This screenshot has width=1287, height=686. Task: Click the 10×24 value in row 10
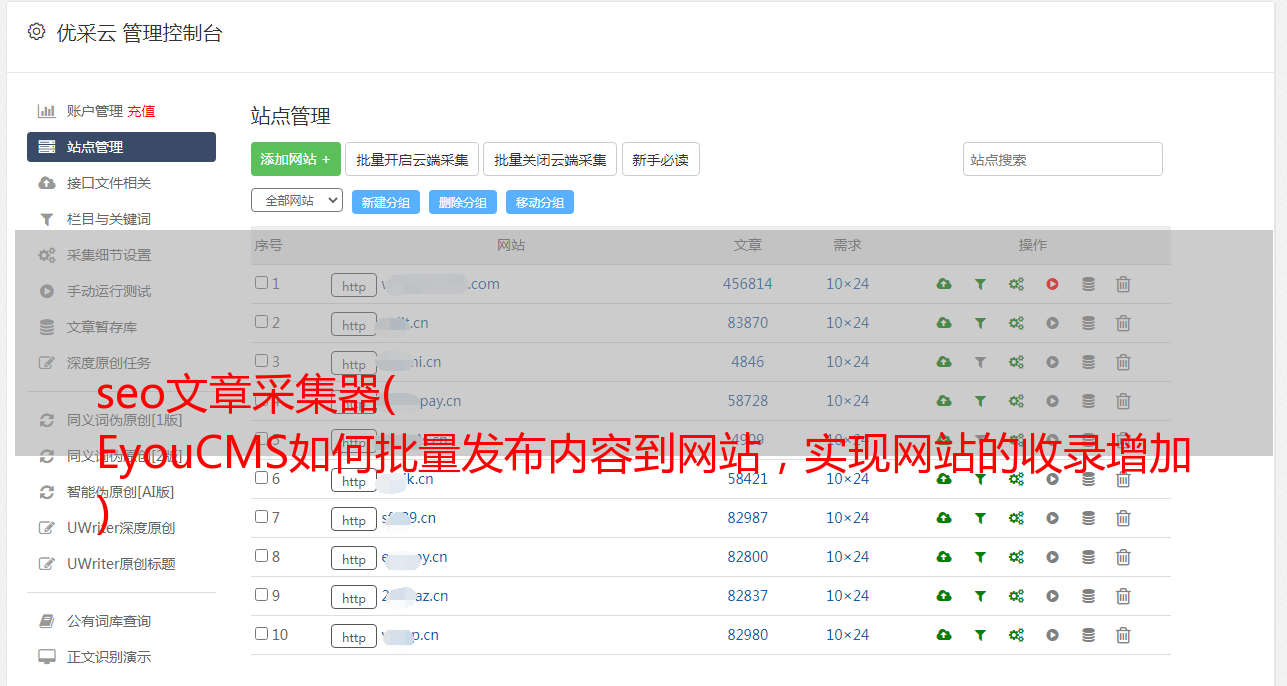(848, 635)
